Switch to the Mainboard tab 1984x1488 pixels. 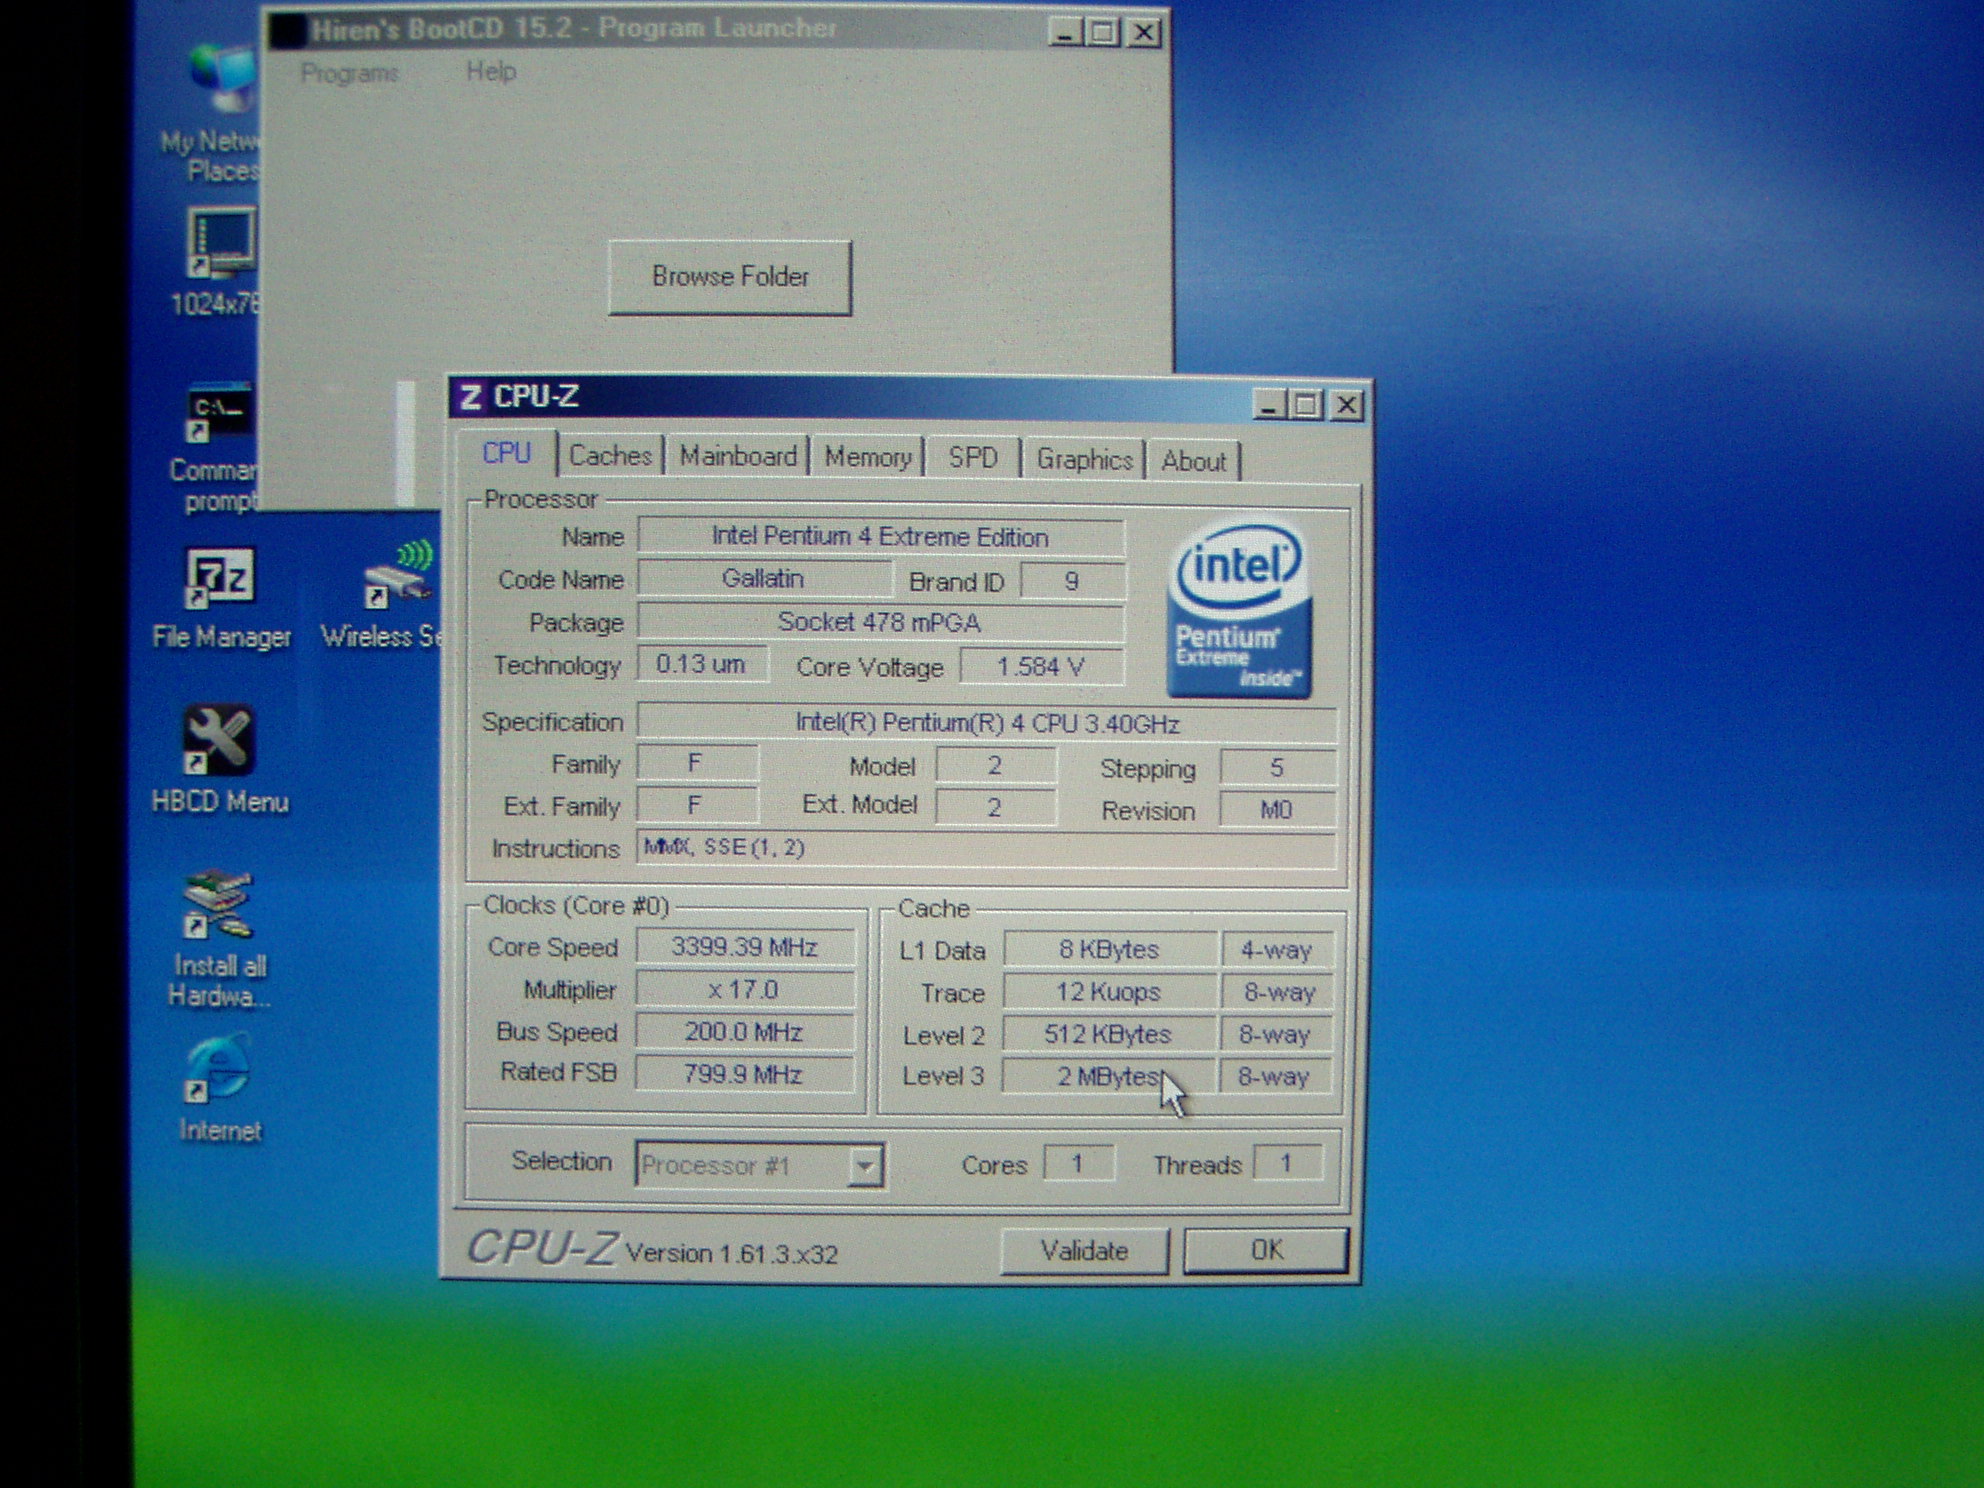(x=738, y=457)
